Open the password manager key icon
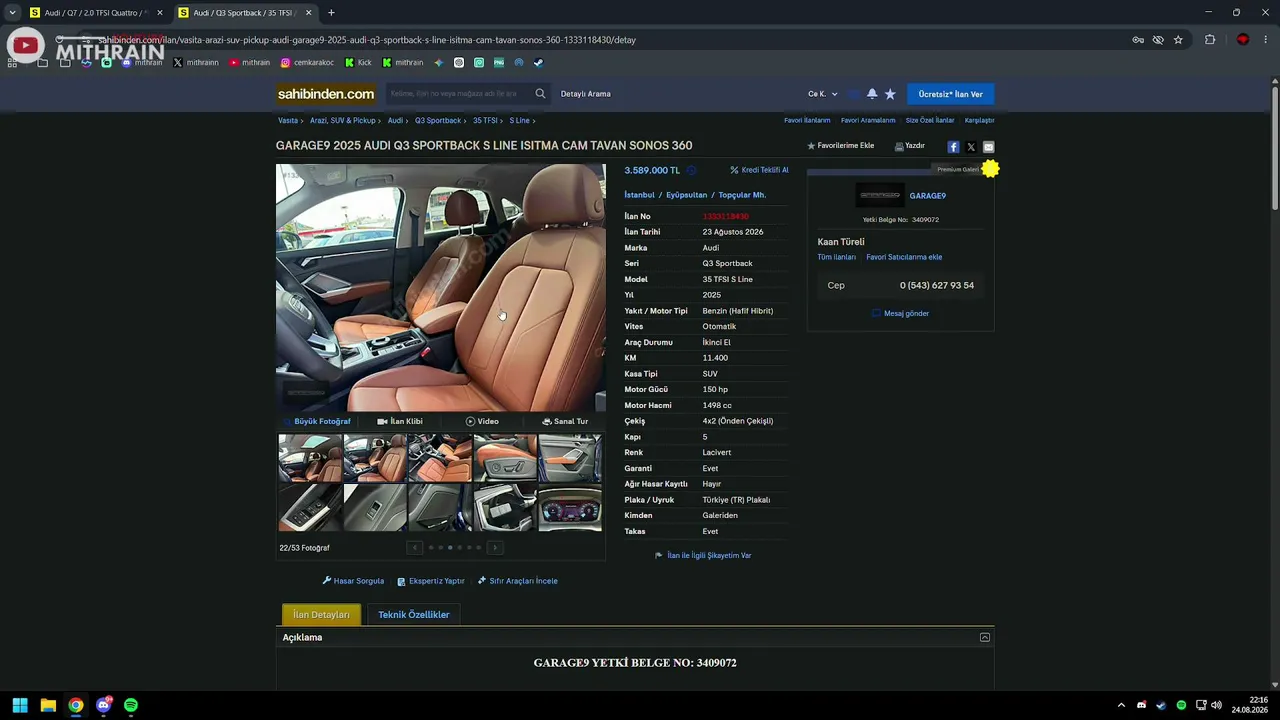This screenshot has height=720, width=1280. pyautogui.click(x=1138, y=40)
